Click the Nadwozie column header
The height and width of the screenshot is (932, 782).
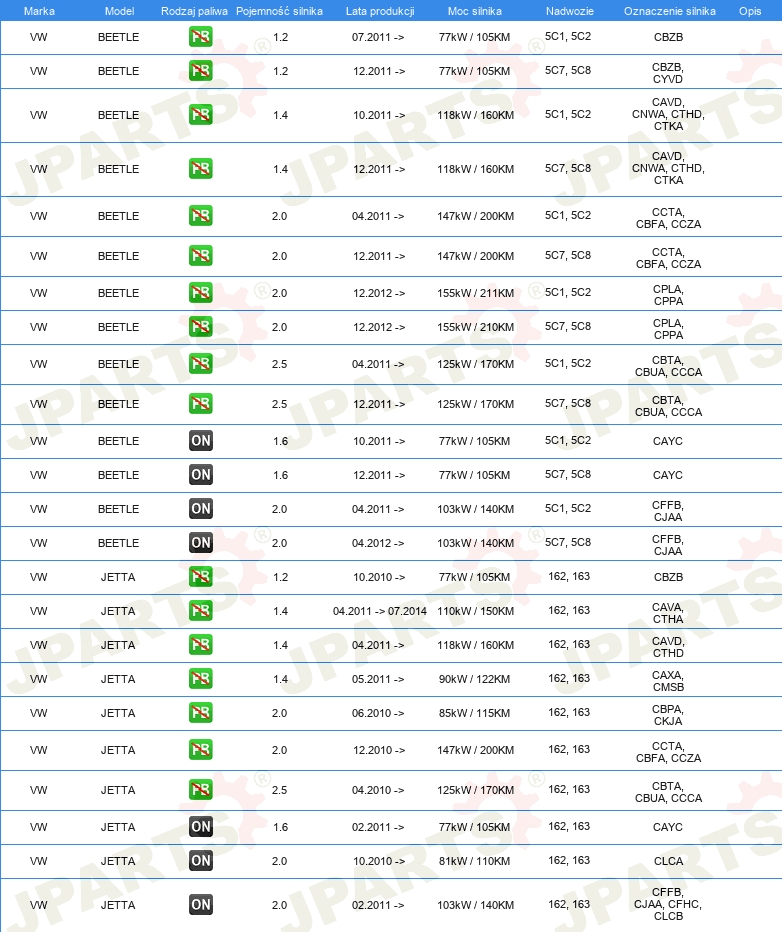[x=569, y=11]
